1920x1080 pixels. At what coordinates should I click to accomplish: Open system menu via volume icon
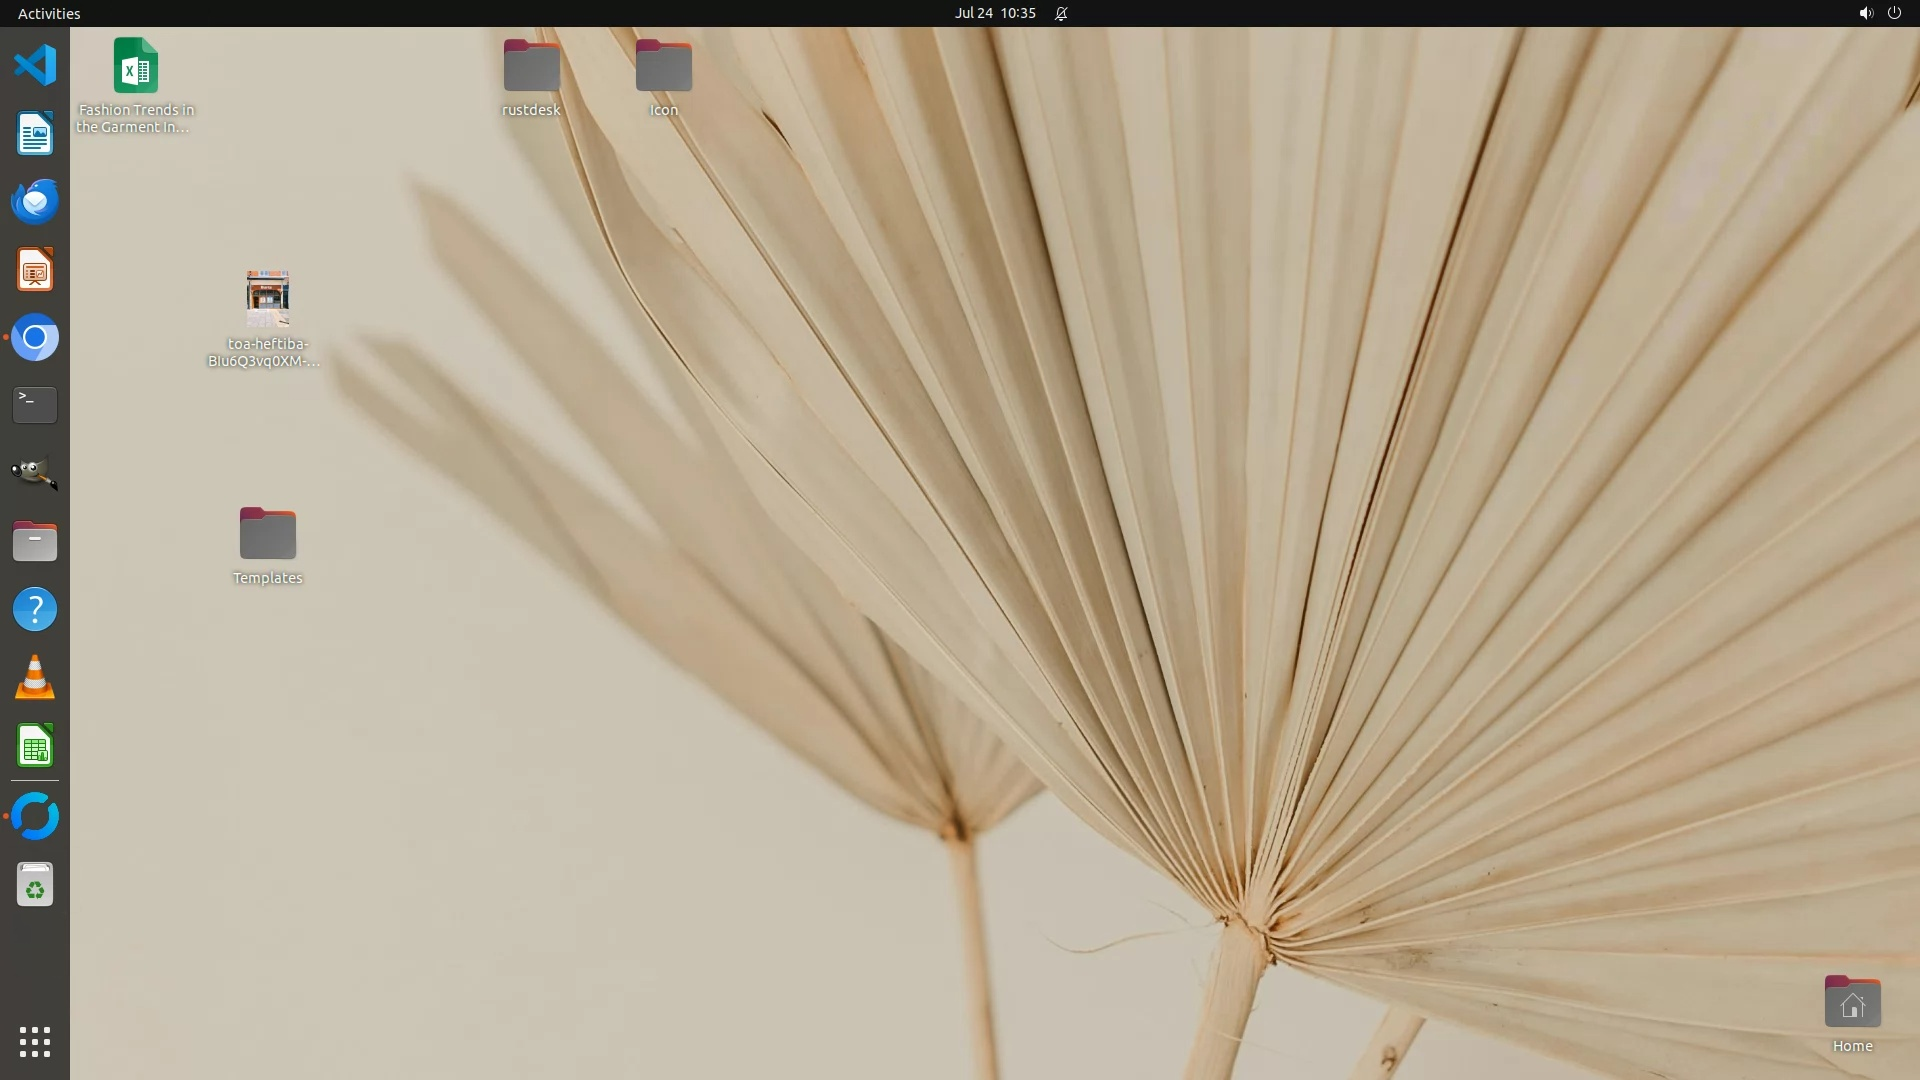(1865, 13)
